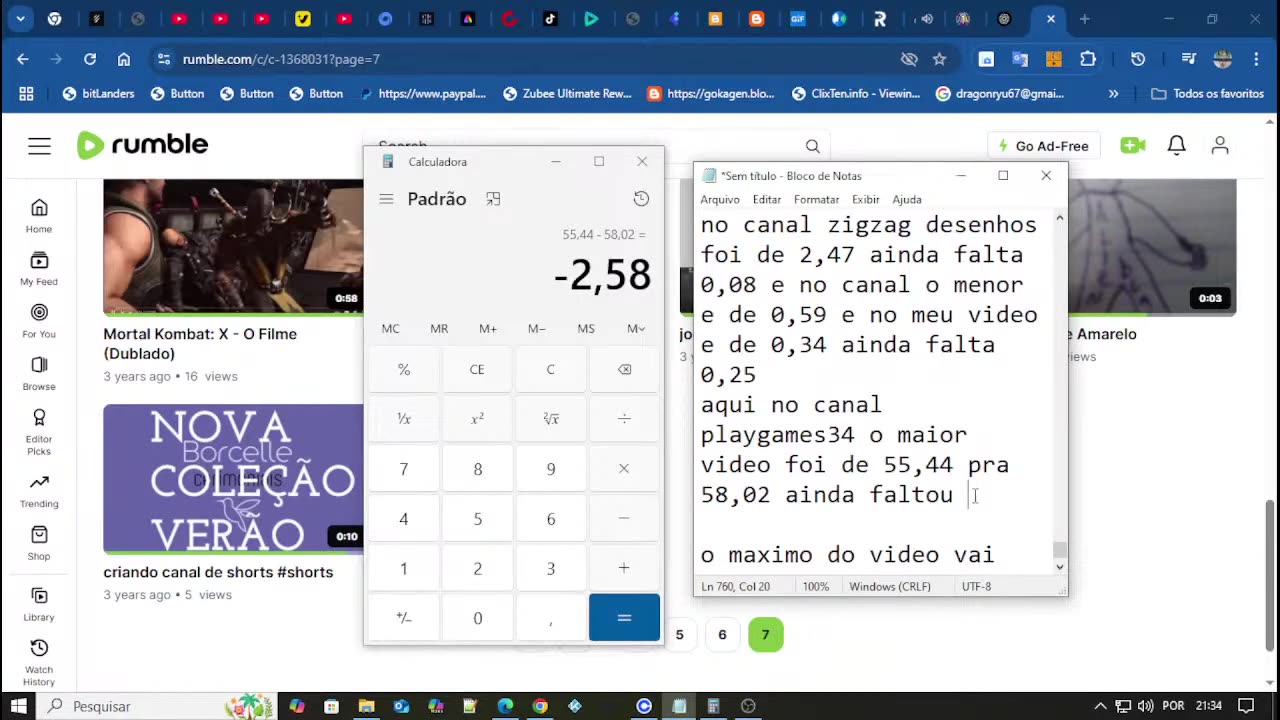1280x720 pixels.
Task: Go to page 5 of channel
Action: (680, 634)
